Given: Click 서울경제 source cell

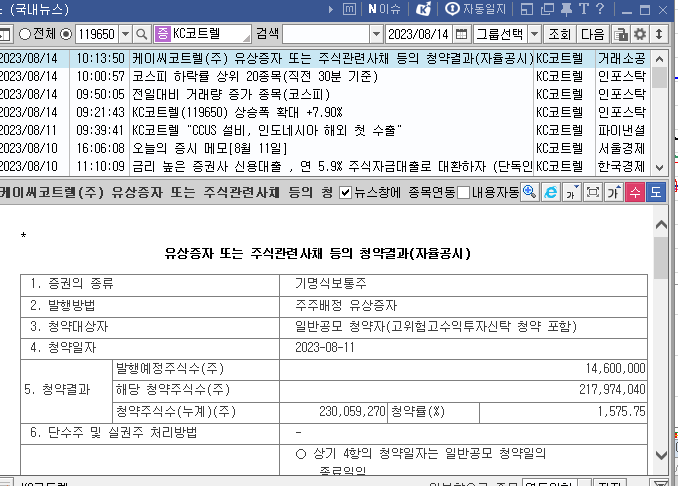Looking at the screenshot, I should (622, 148).
